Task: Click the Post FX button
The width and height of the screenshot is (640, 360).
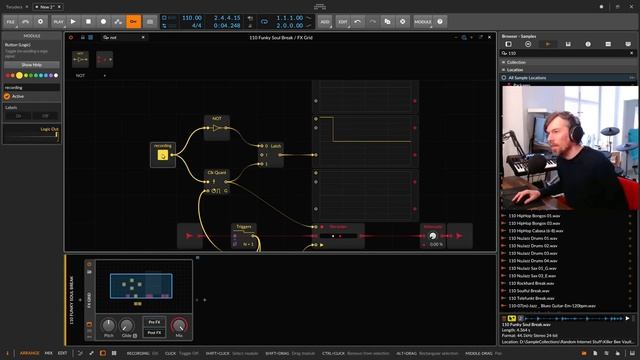Action: 154,333
